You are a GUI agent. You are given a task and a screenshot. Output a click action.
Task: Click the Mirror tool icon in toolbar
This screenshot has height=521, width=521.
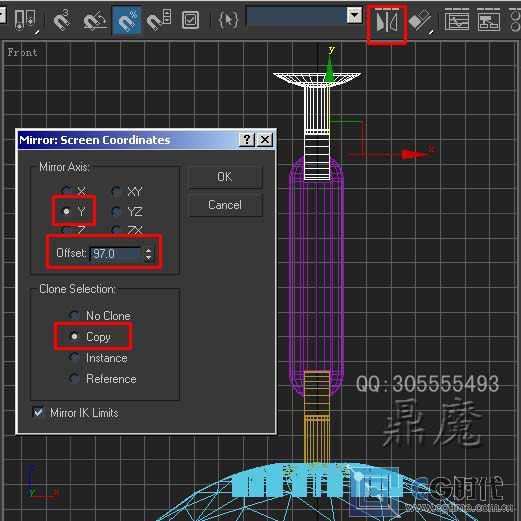pos(386,22)
